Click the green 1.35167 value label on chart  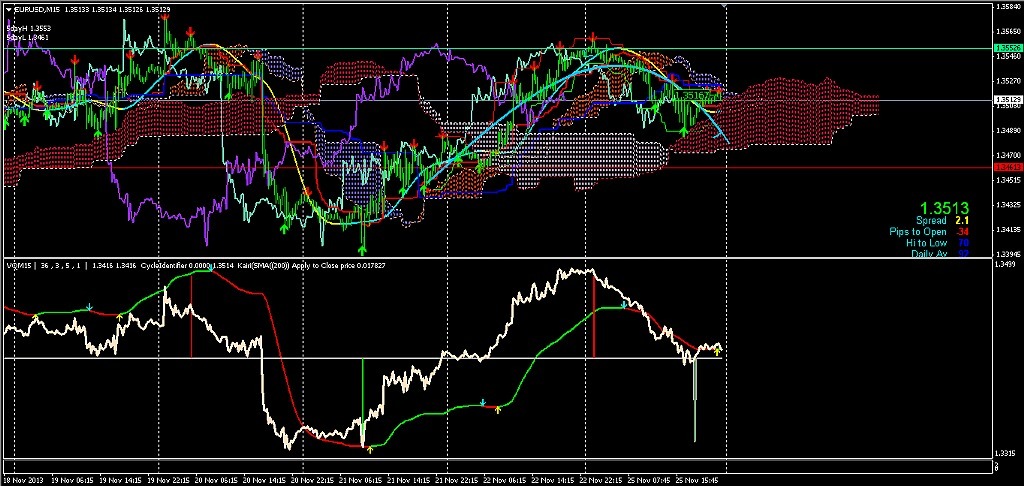click(x=692, y=95)
